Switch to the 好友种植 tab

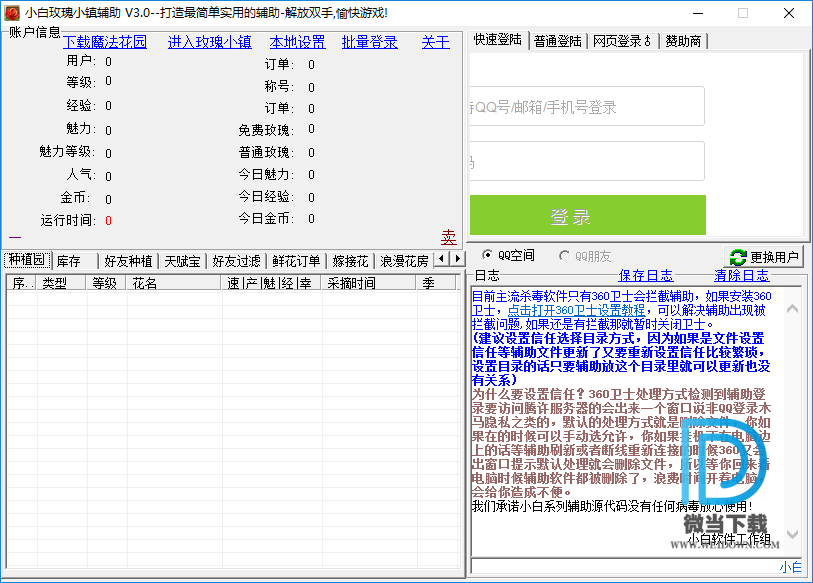pos(128,261)
